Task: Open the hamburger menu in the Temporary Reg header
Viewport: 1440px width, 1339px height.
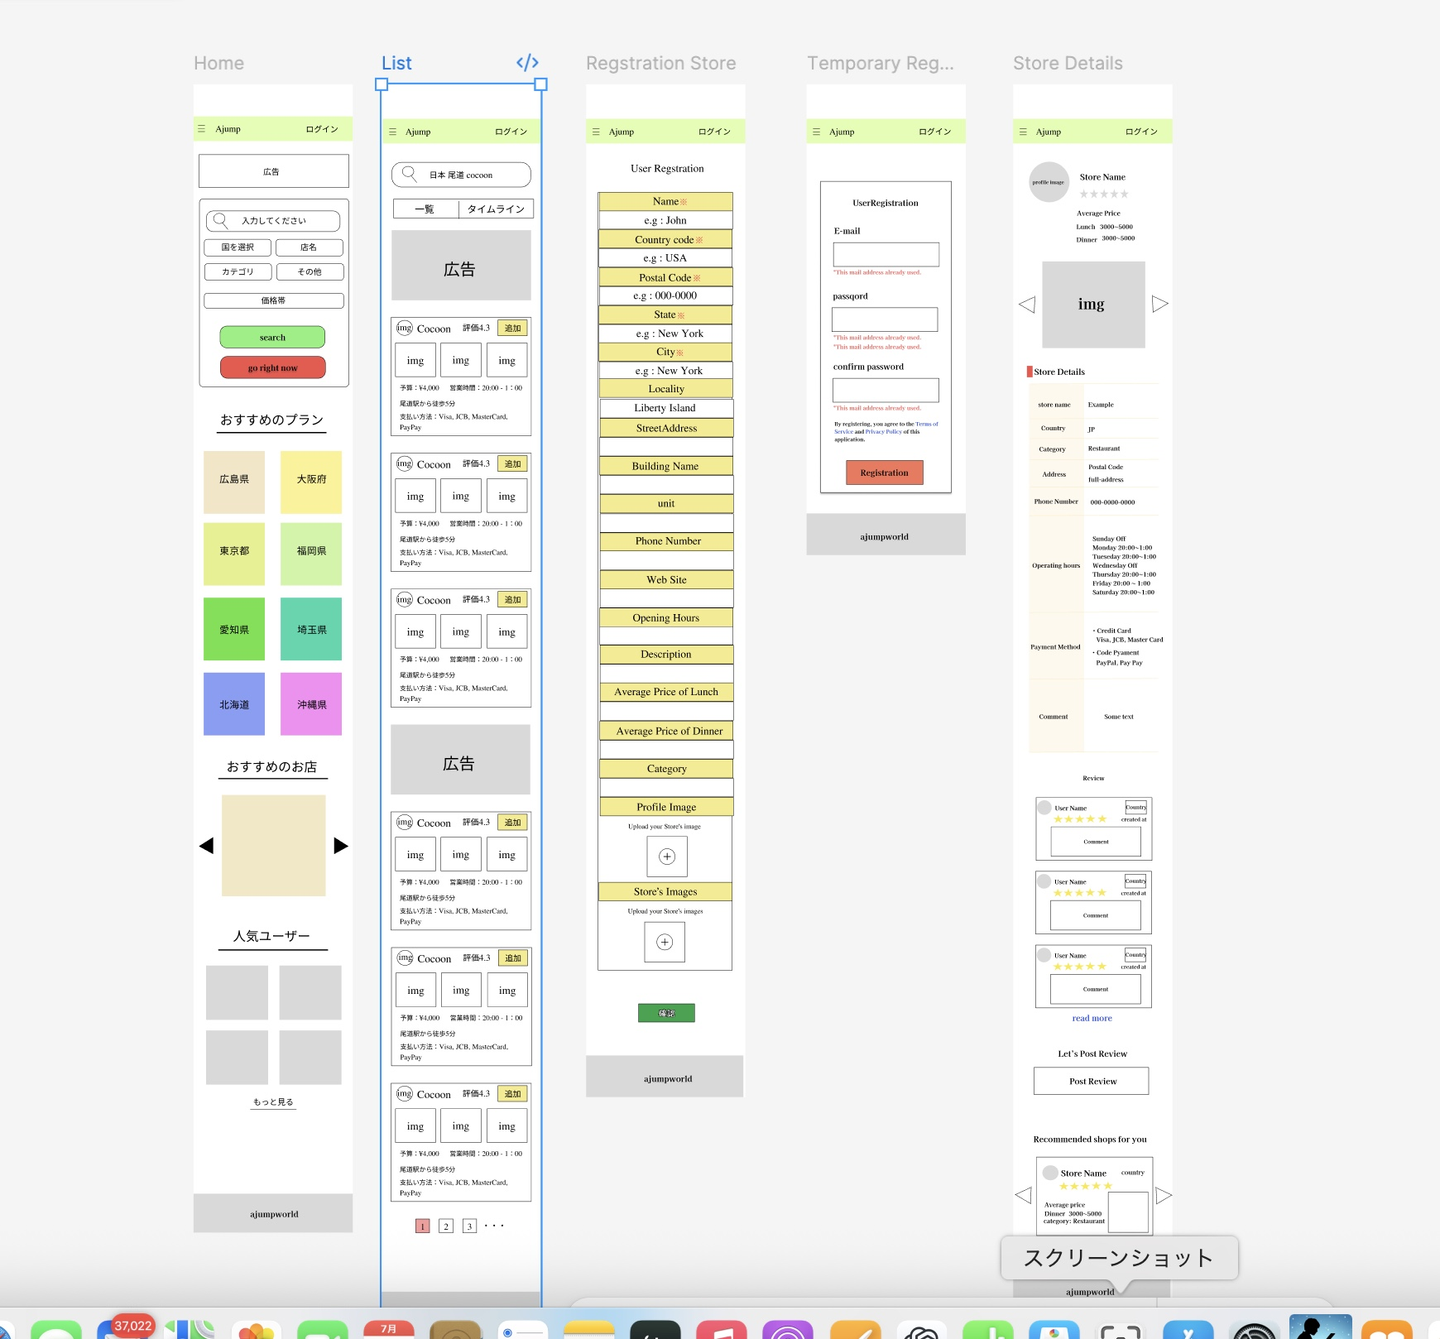Action: (x=816, y=132)
